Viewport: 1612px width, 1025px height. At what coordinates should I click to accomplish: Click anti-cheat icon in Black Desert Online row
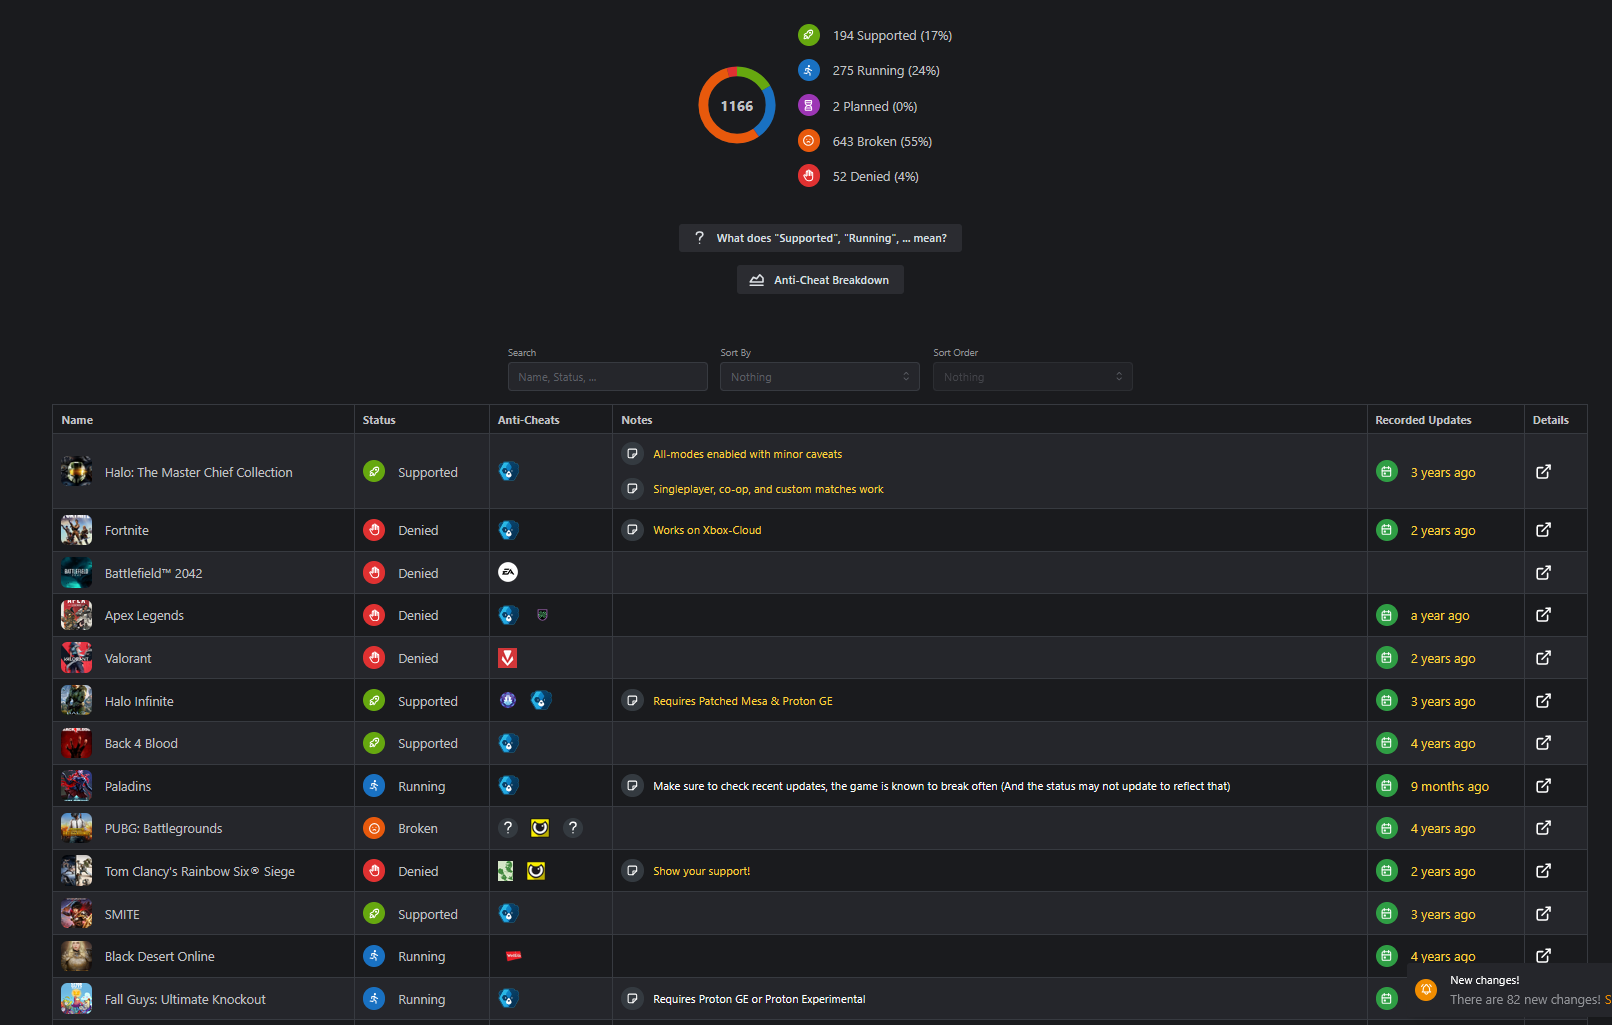514,956
